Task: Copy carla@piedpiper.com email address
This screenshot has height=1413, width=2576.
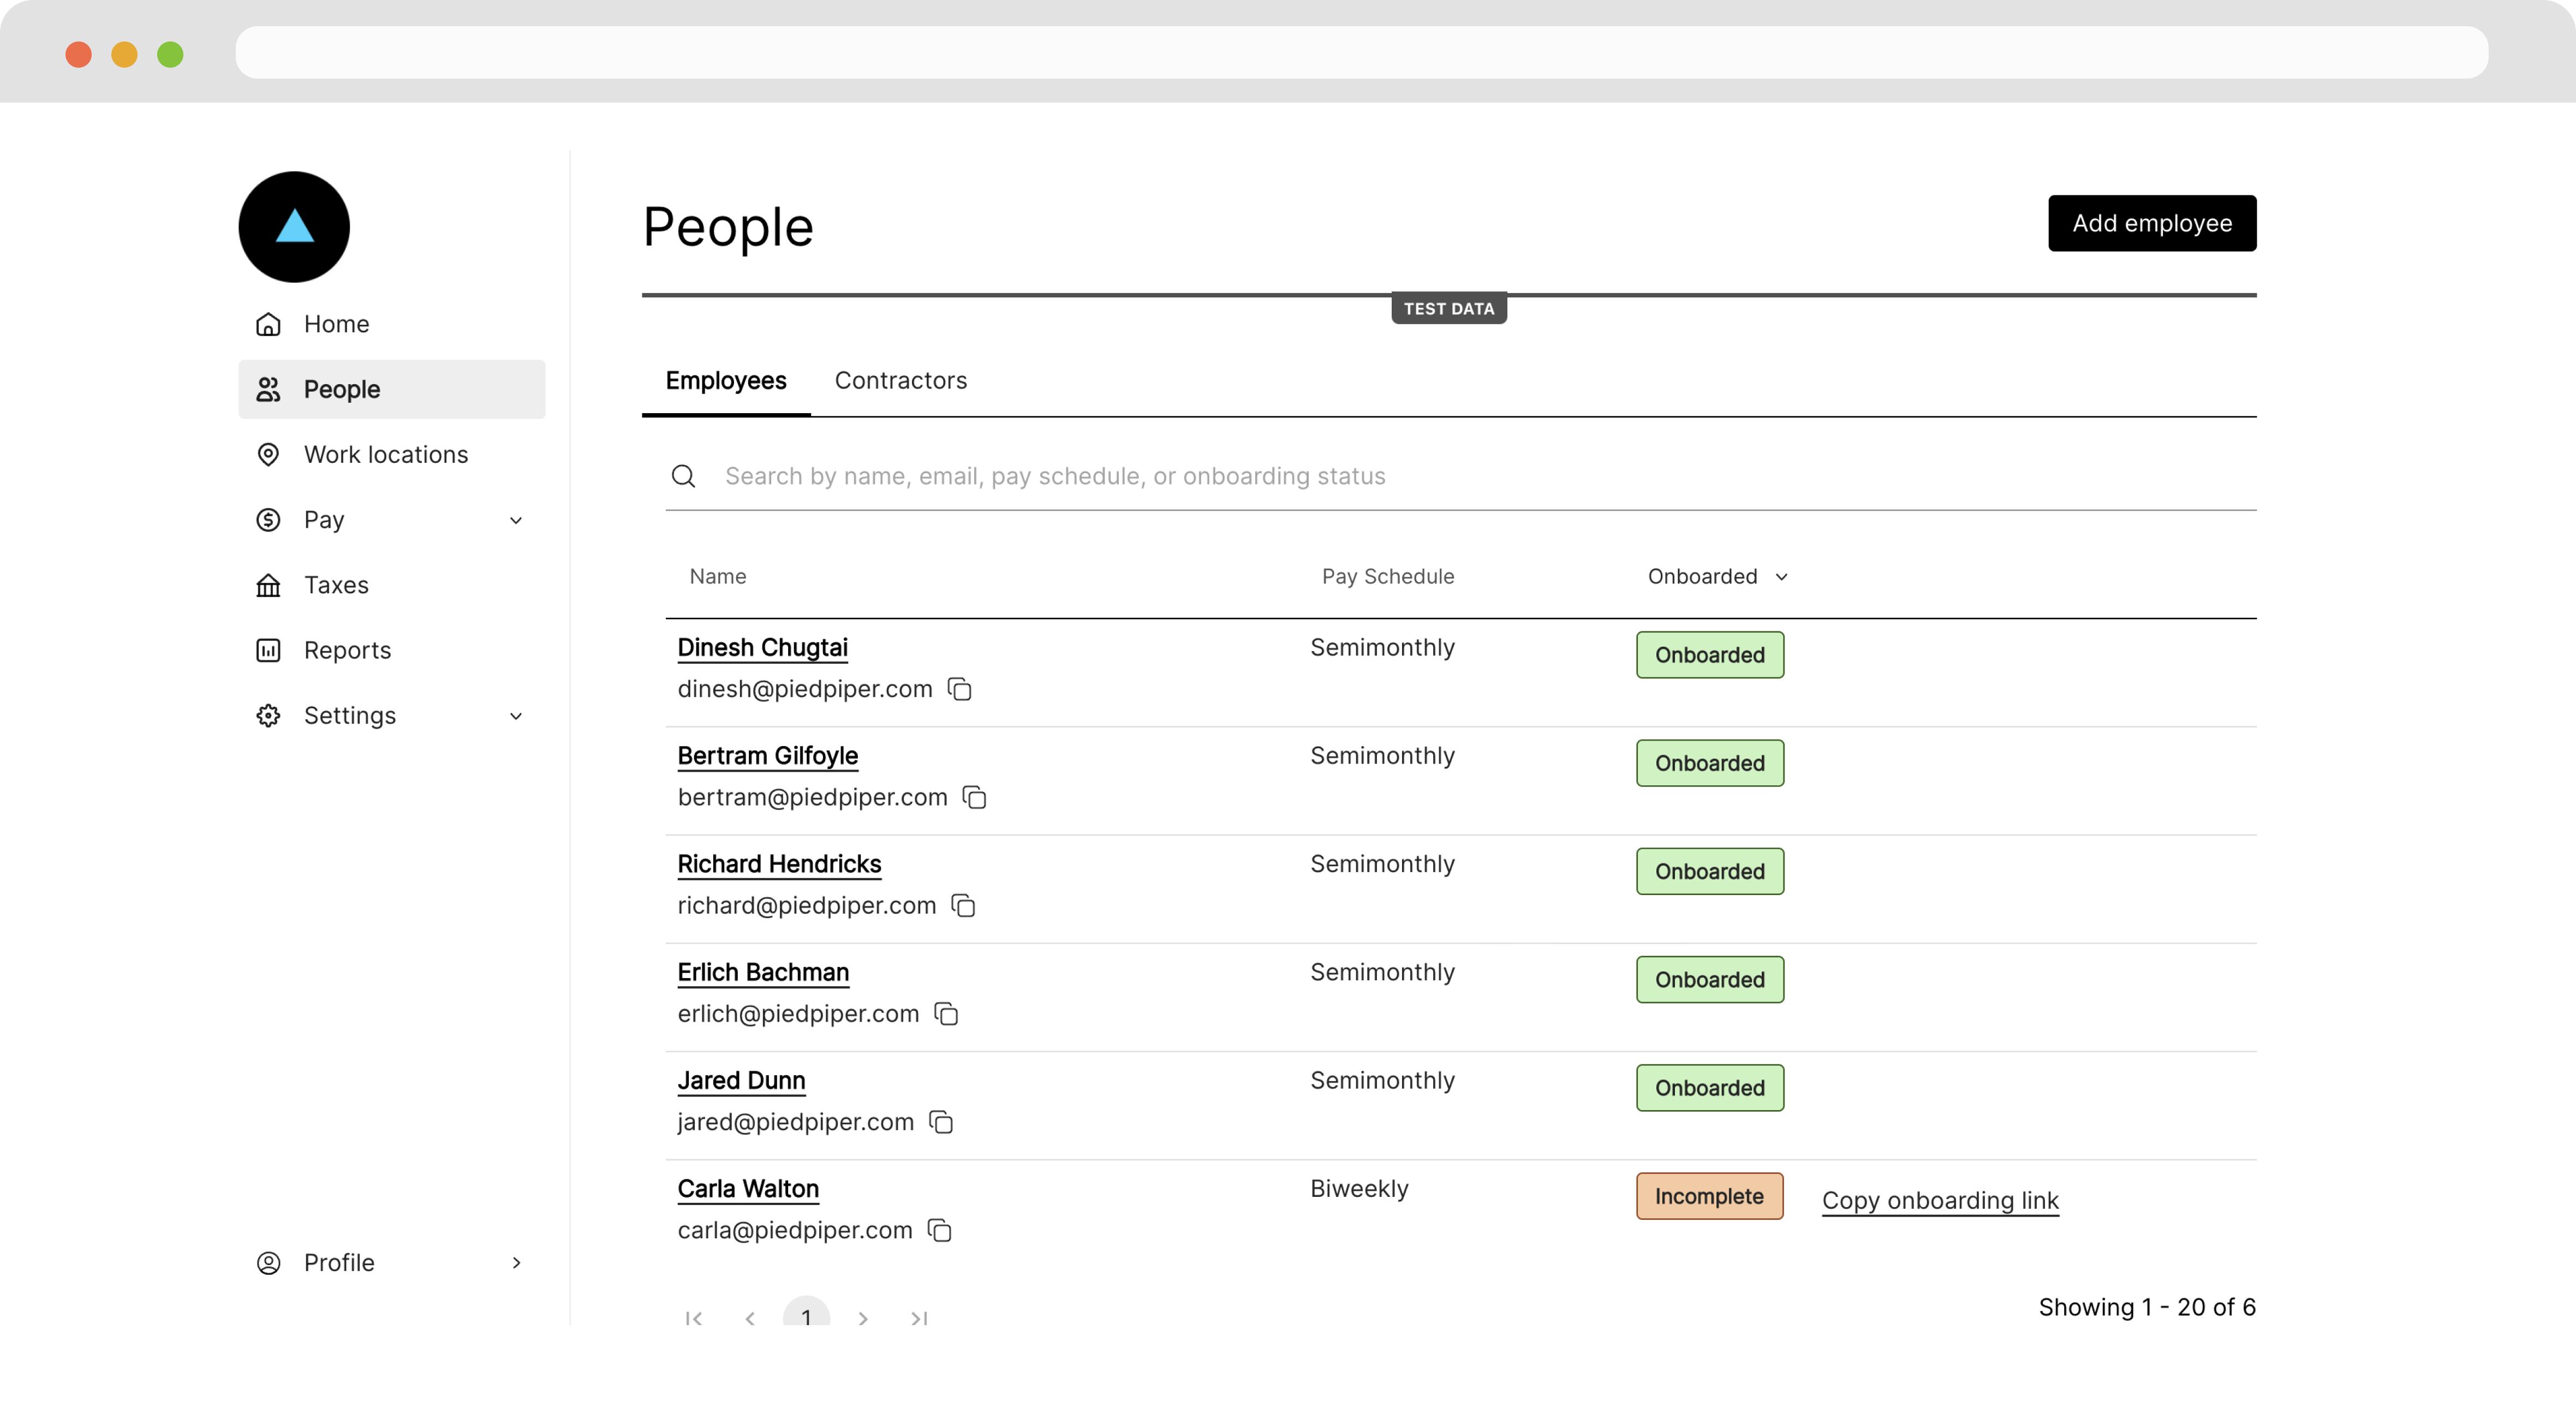Action: point(940,1229)
